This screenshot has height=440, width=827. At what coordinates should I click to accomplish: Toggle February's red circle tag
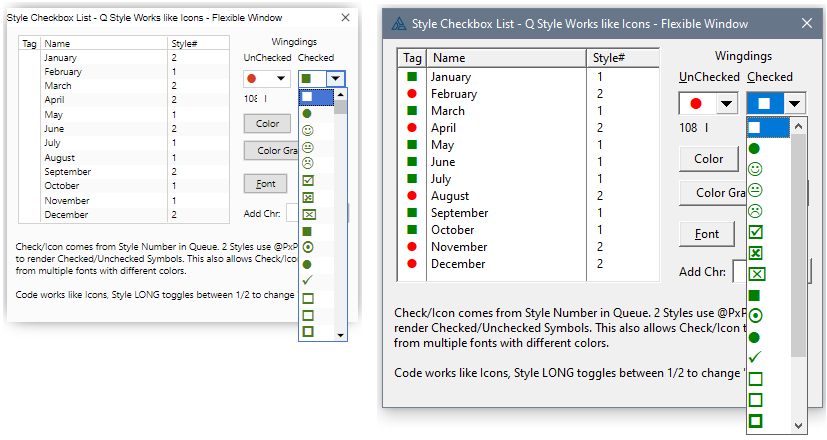411,94
